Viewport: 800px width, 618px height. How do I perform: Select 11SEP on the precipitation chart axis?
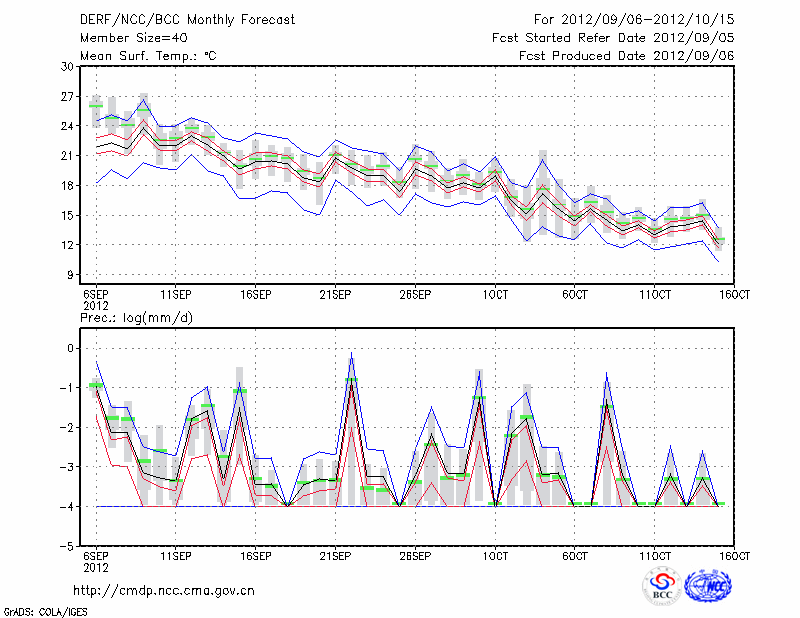(176, 555)
